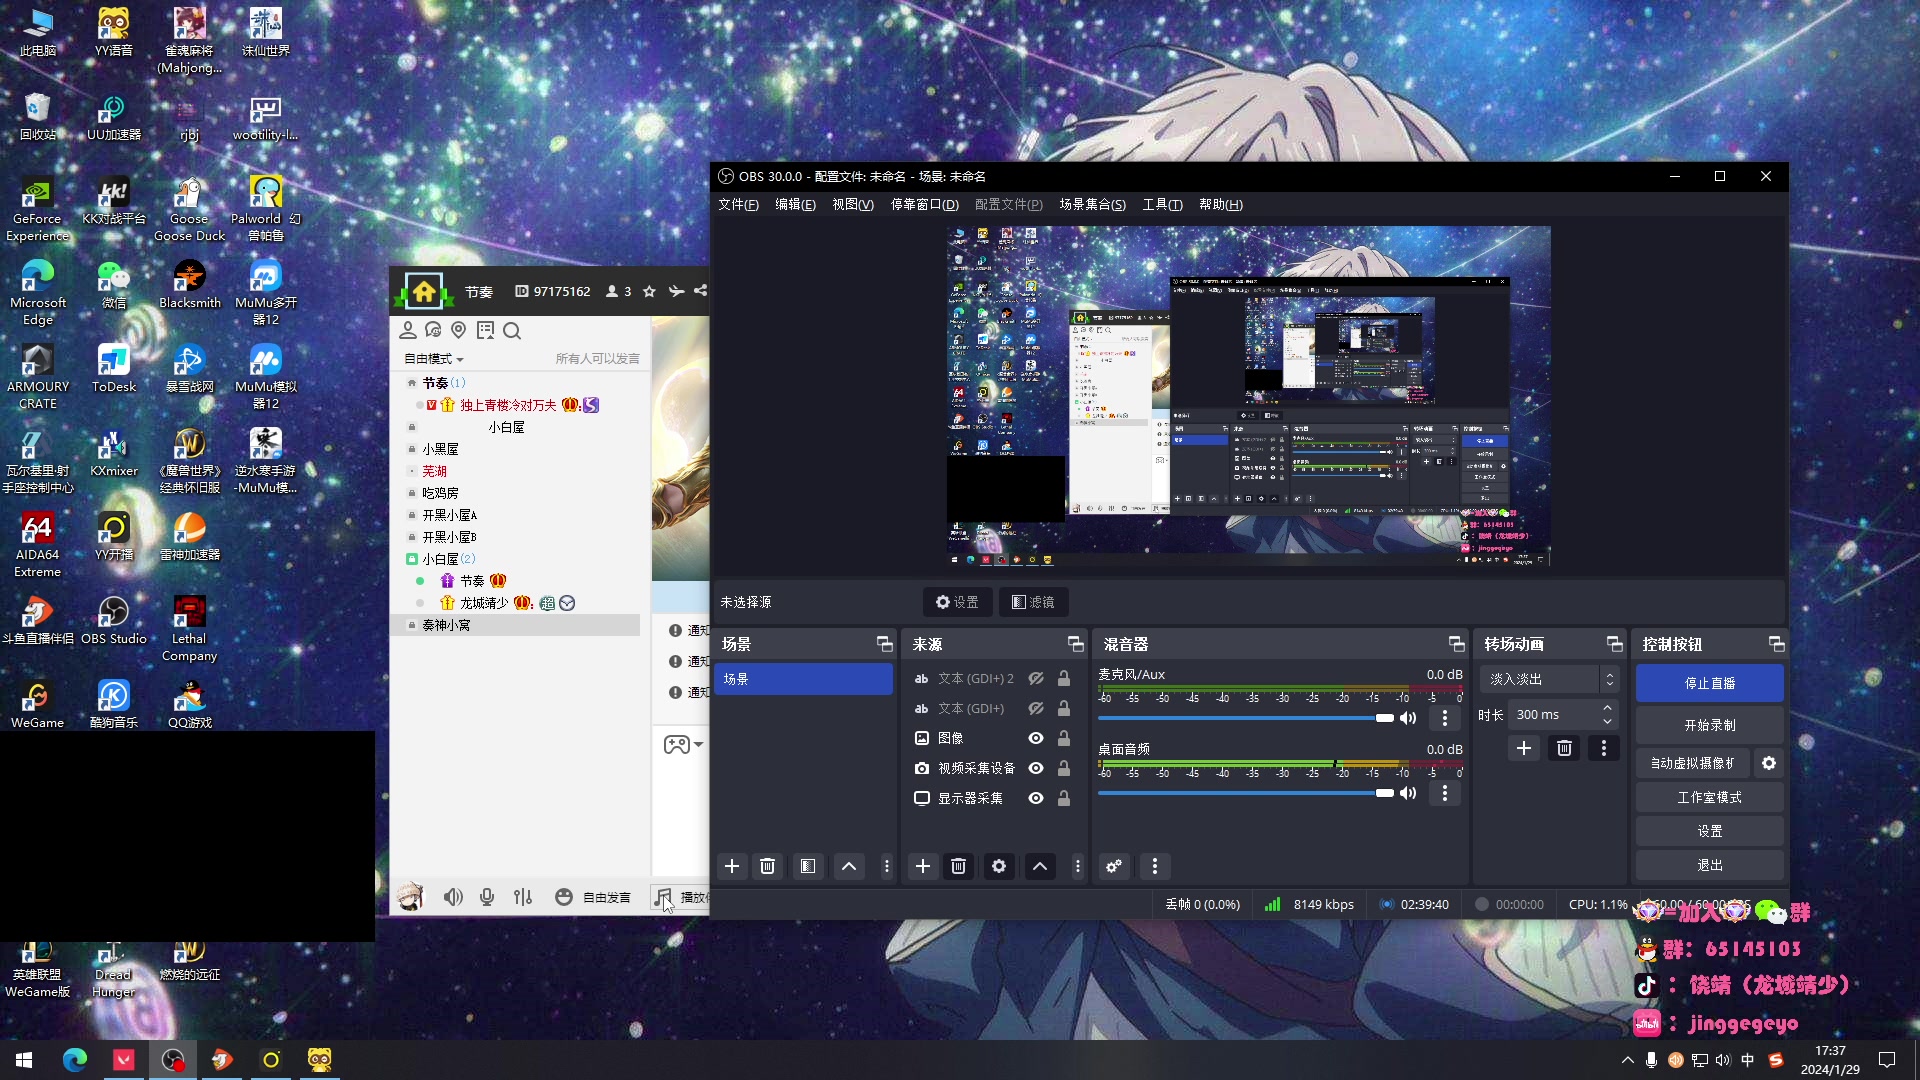
Task: Select 场景 item in scenes list
Action: click(803, 679)
